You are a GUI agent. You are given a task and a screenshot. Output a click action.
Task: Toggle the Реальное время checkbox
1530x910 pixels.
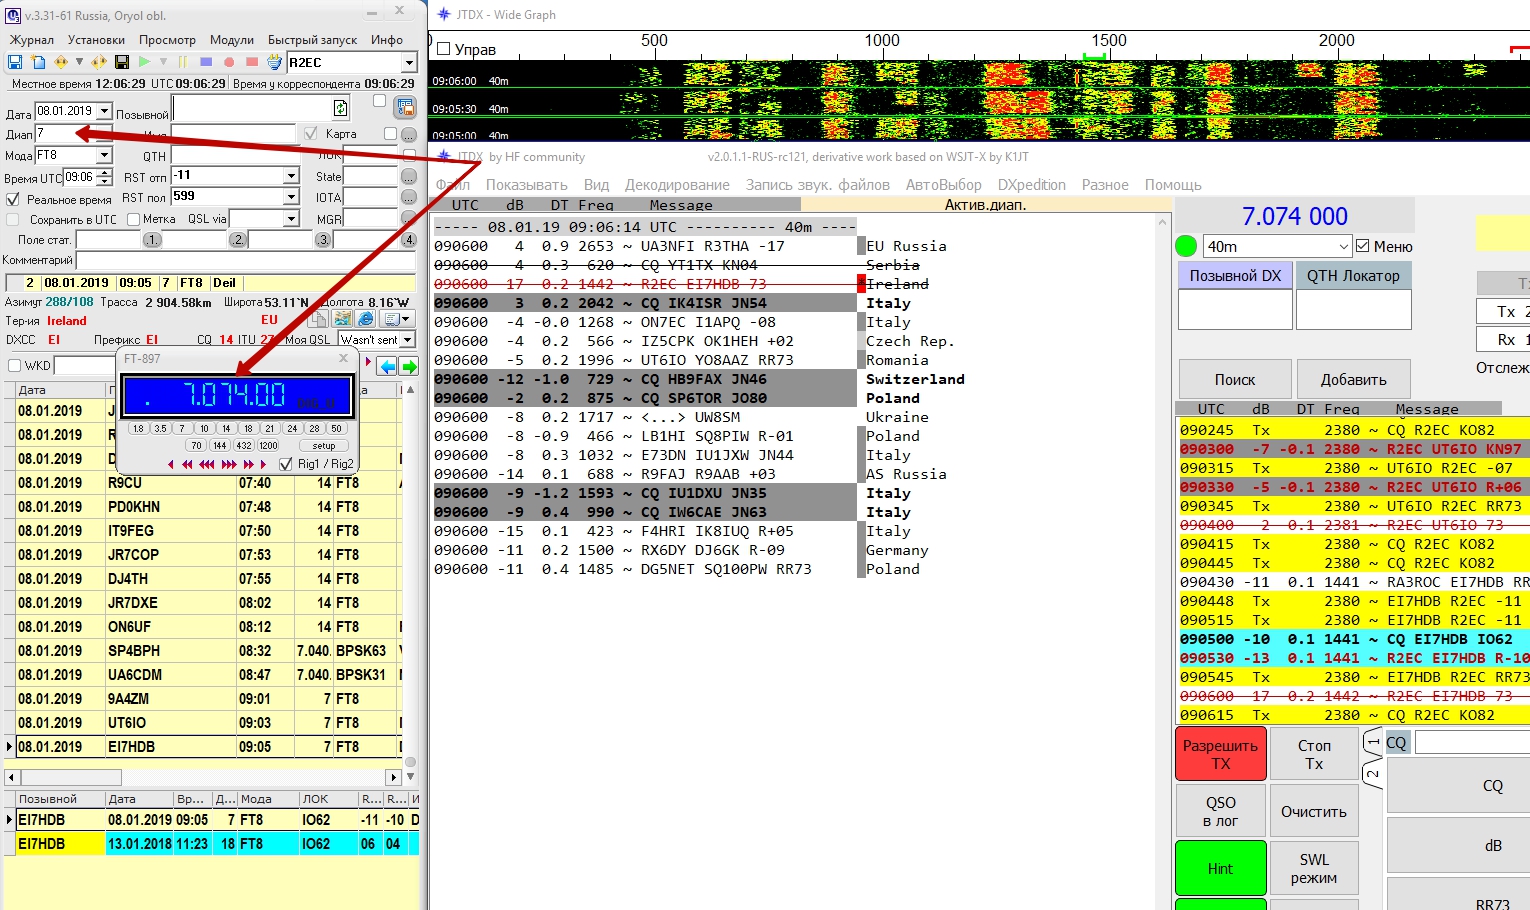[x=13, y=199]
